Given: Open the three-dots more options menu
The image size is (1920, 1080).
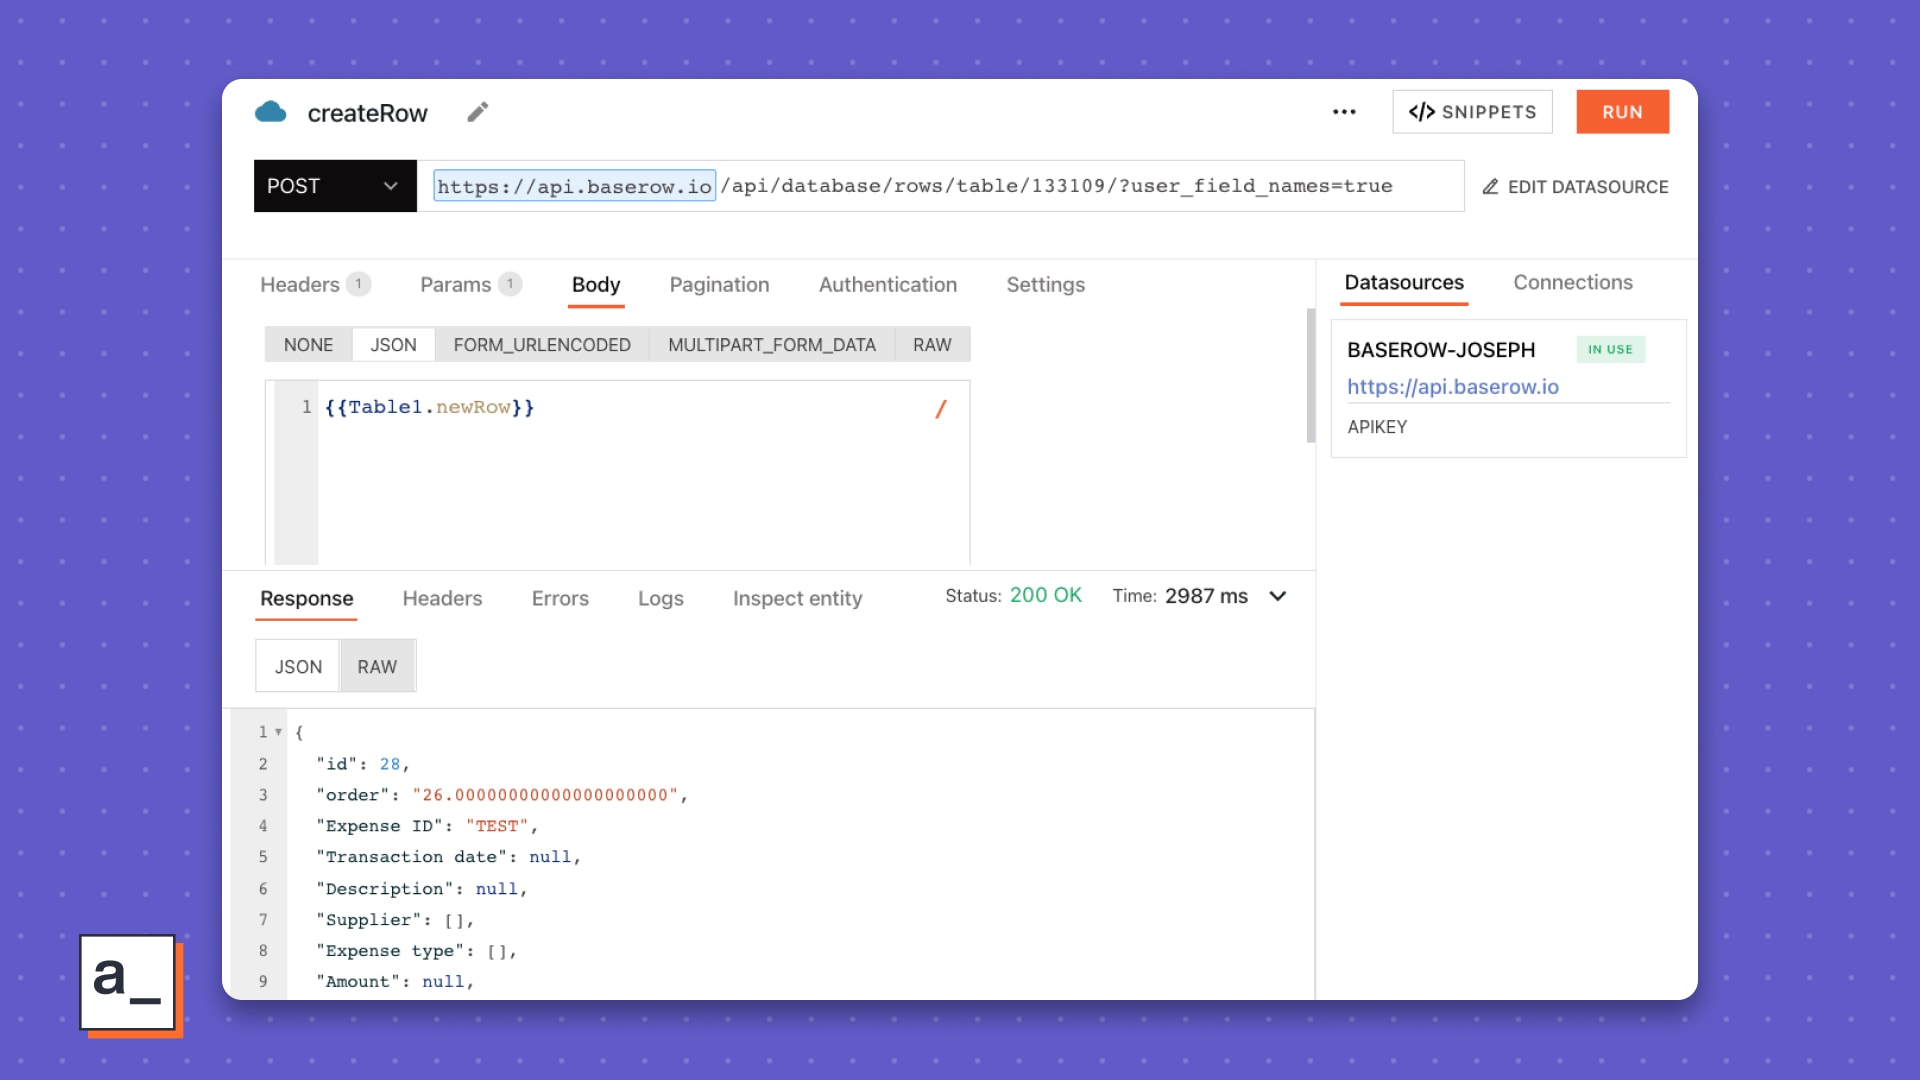Looking at the screenshot, I should 1344,112.
